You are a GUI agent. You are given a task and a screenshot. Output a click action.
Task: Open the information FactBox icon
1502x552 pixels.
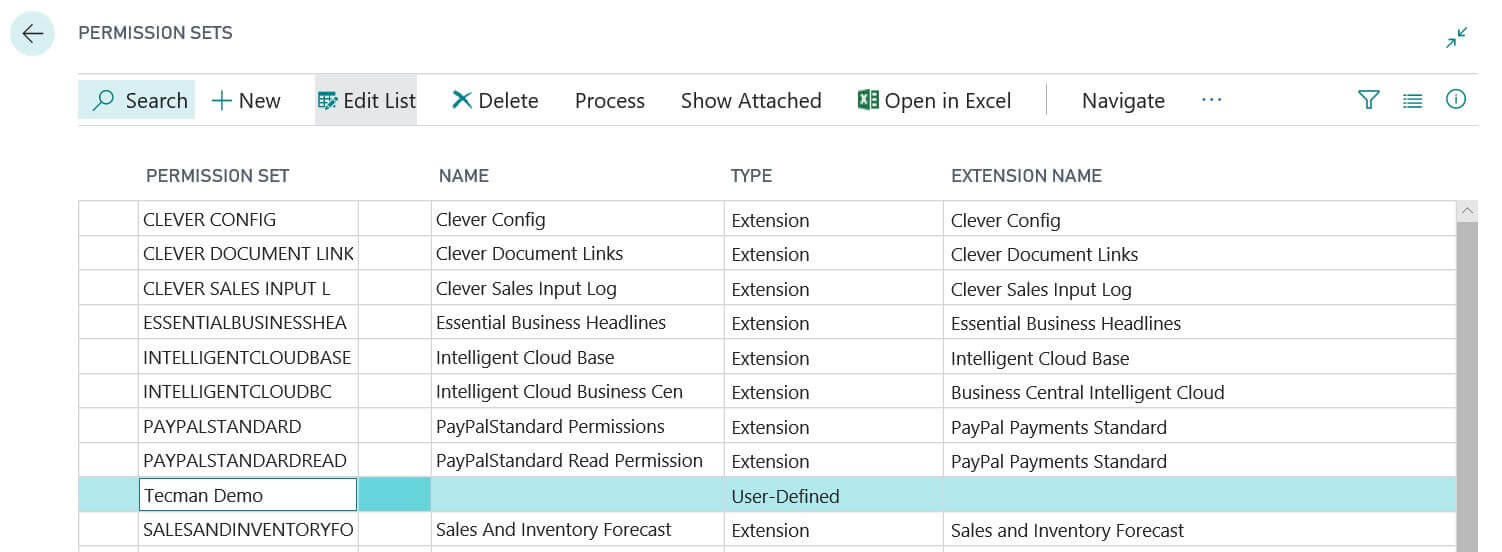(1456, 100)
